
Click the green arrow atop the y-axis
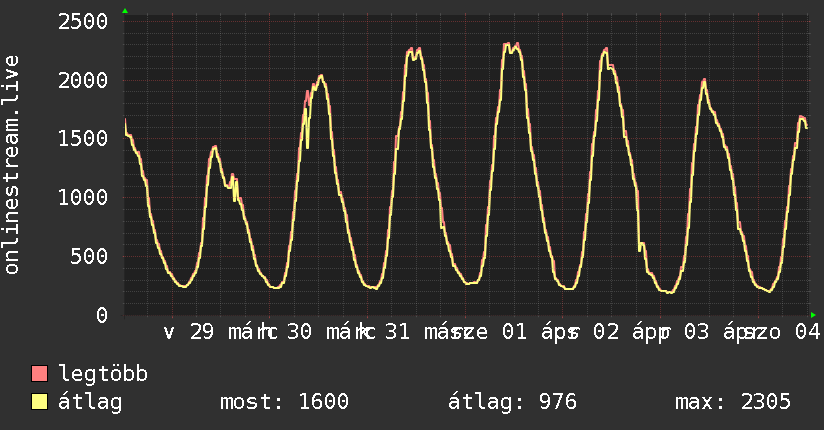click(125, 11)
